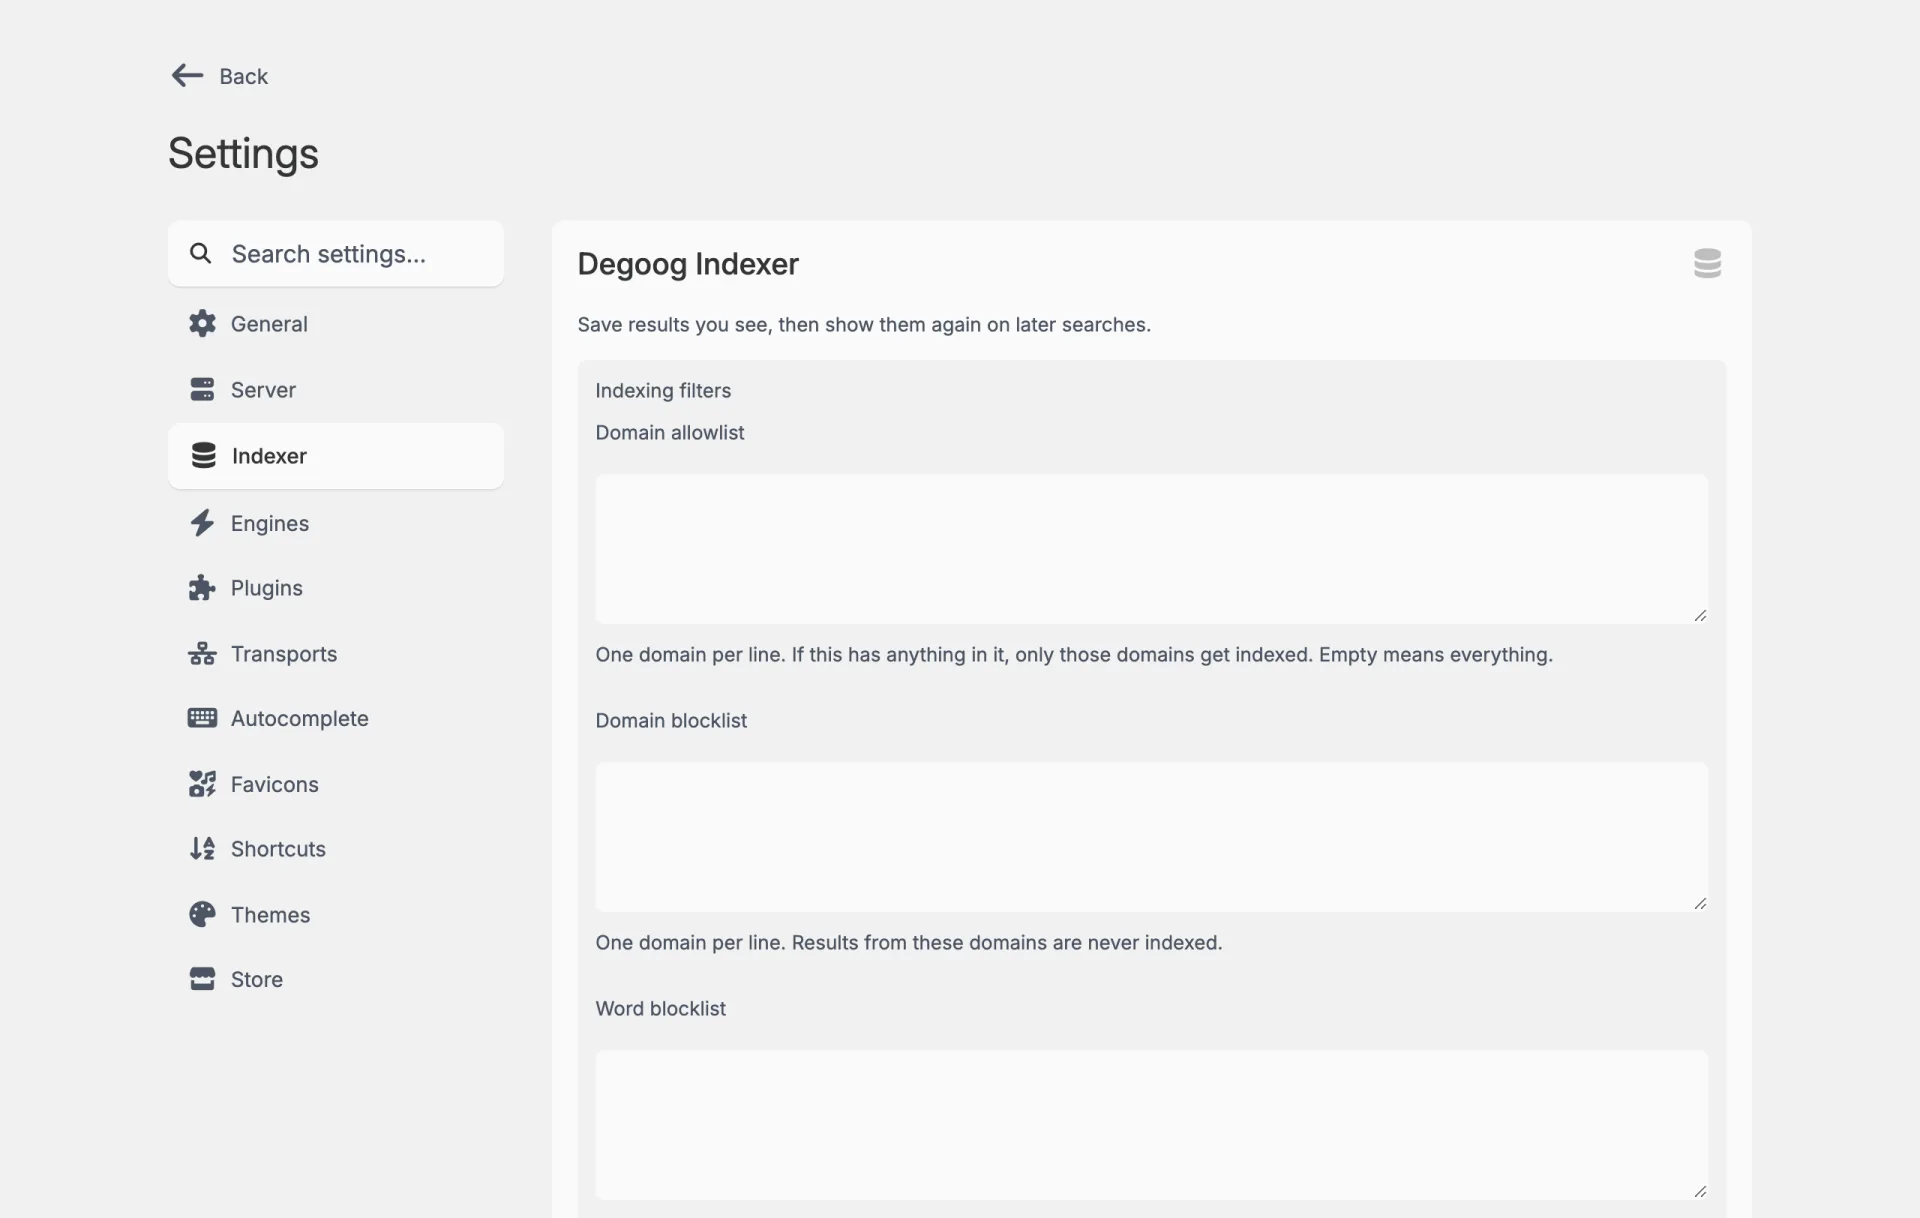Open the Plugins settings section
This screenshot has width=1920, height=1218.
pyautogui.click(x=336, y=588)
